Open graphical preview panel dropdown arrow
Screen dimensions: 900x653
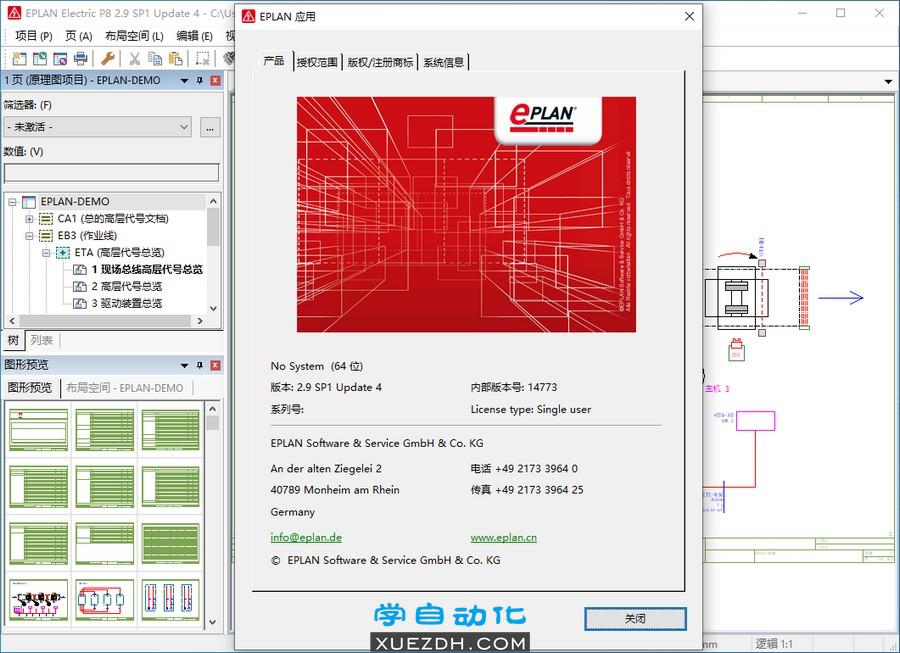184,366
